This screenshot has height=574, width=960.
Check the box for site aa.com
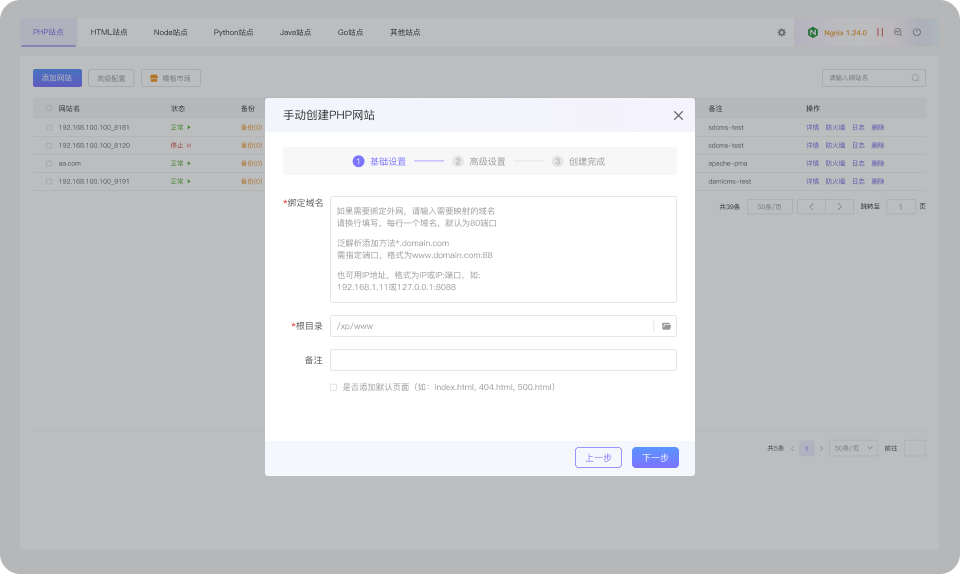(x=49, y=163)
